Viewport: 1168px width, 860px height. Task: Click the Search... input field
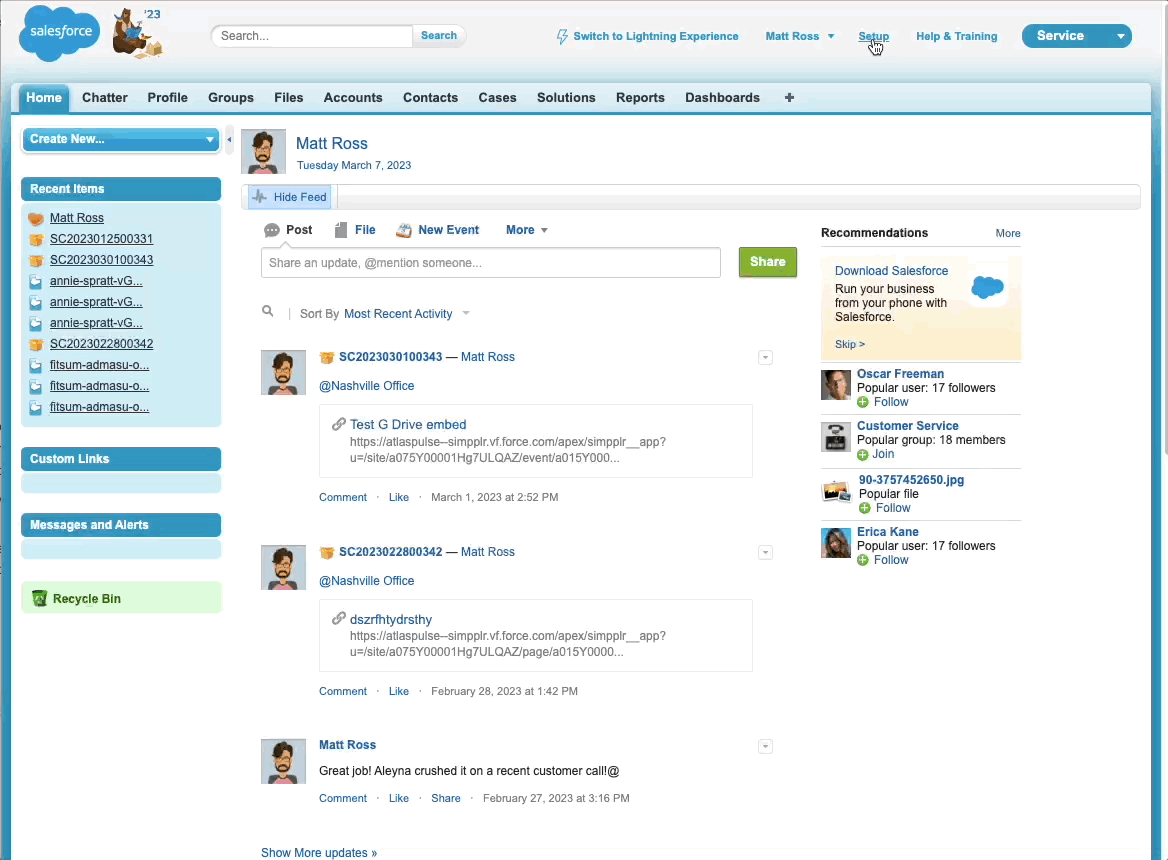pos(312,36)
